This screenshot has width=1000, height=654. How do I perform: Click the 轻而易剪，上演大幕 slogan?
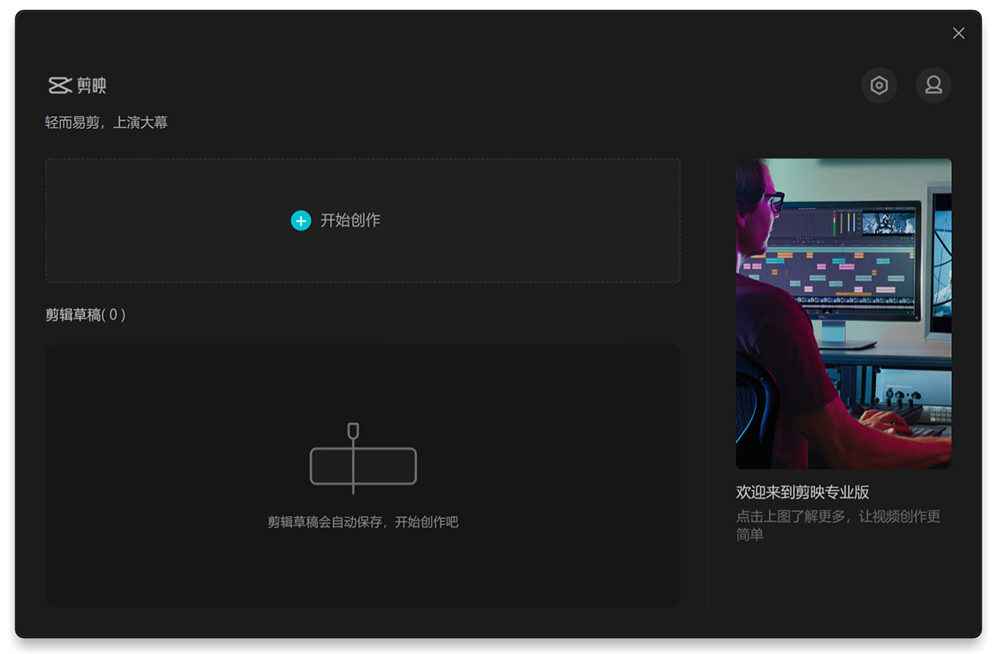click(x=106, y=123)
